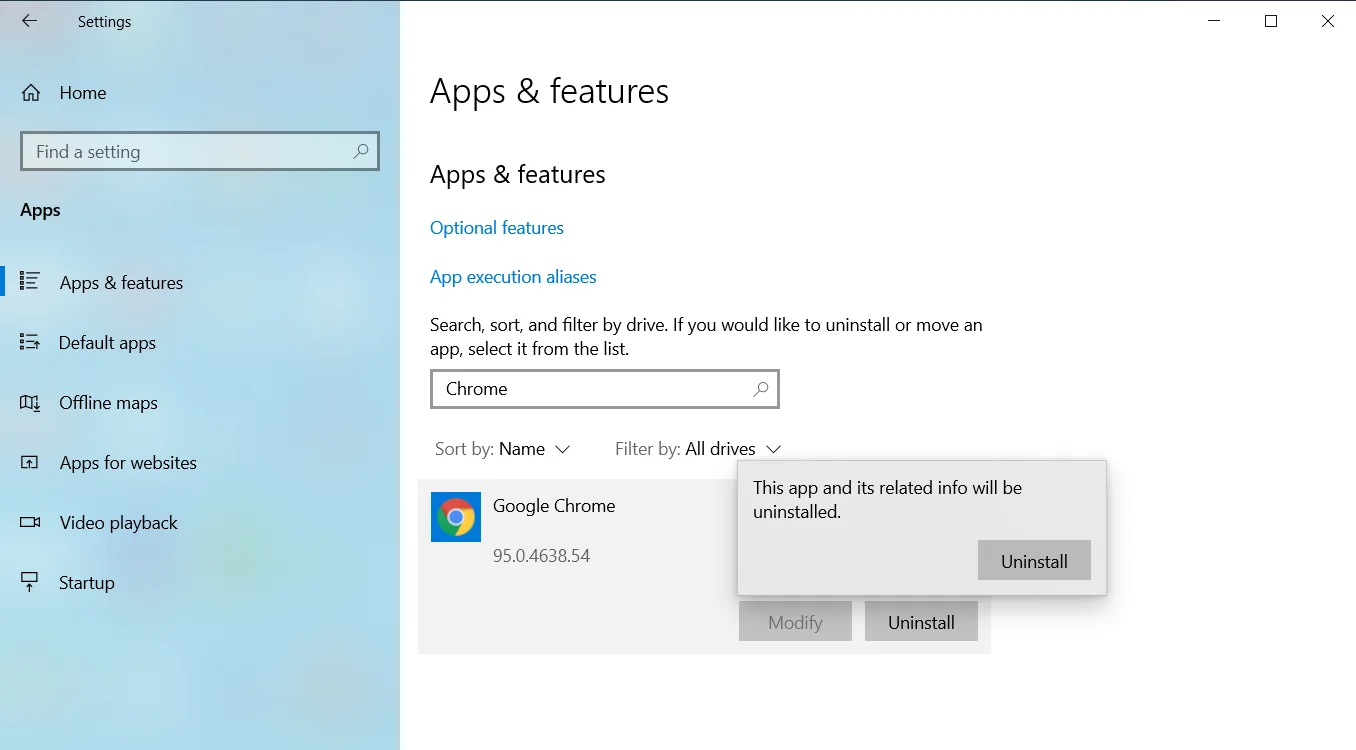Focus the Find a setting field
The height and width of the screenshot is (750, 1356).
(200, 151)
